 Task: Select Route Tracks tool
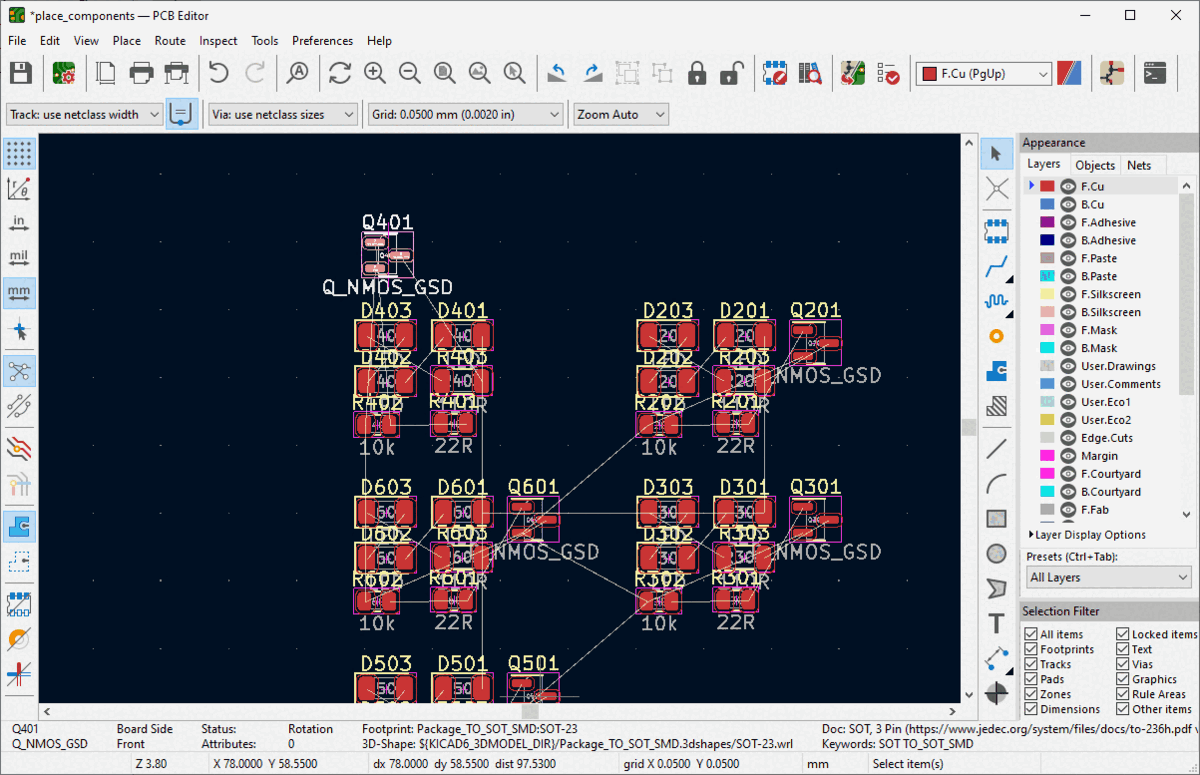coord(996,267)
